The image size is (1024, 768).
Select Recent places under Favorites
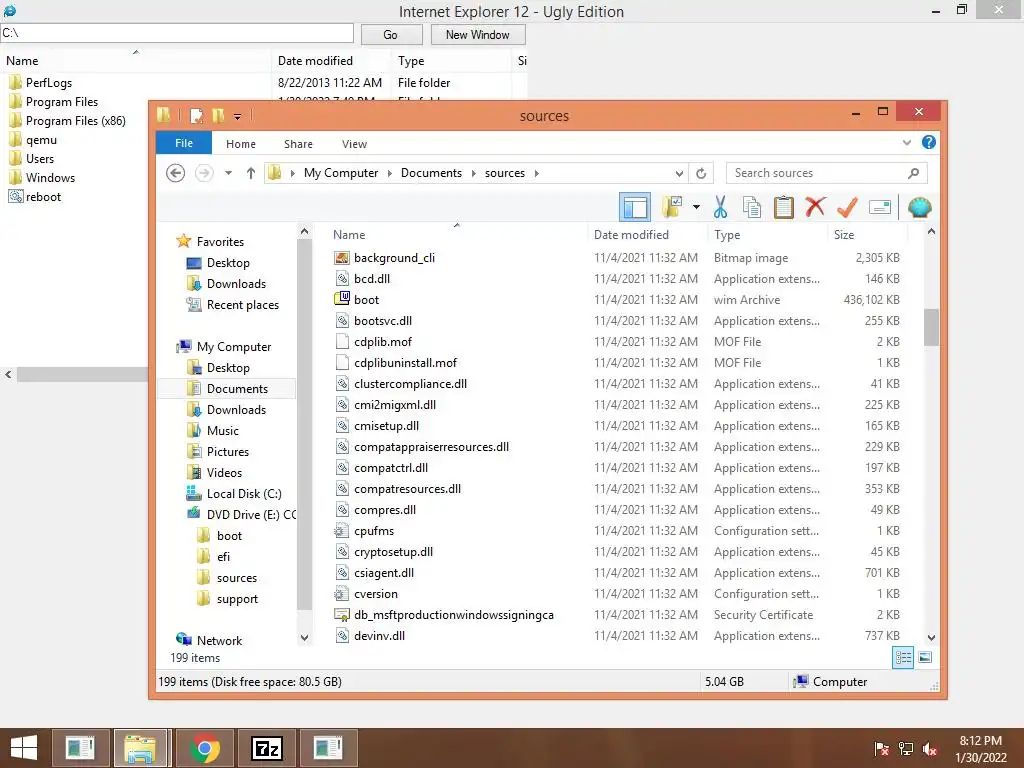coord(242,305)
